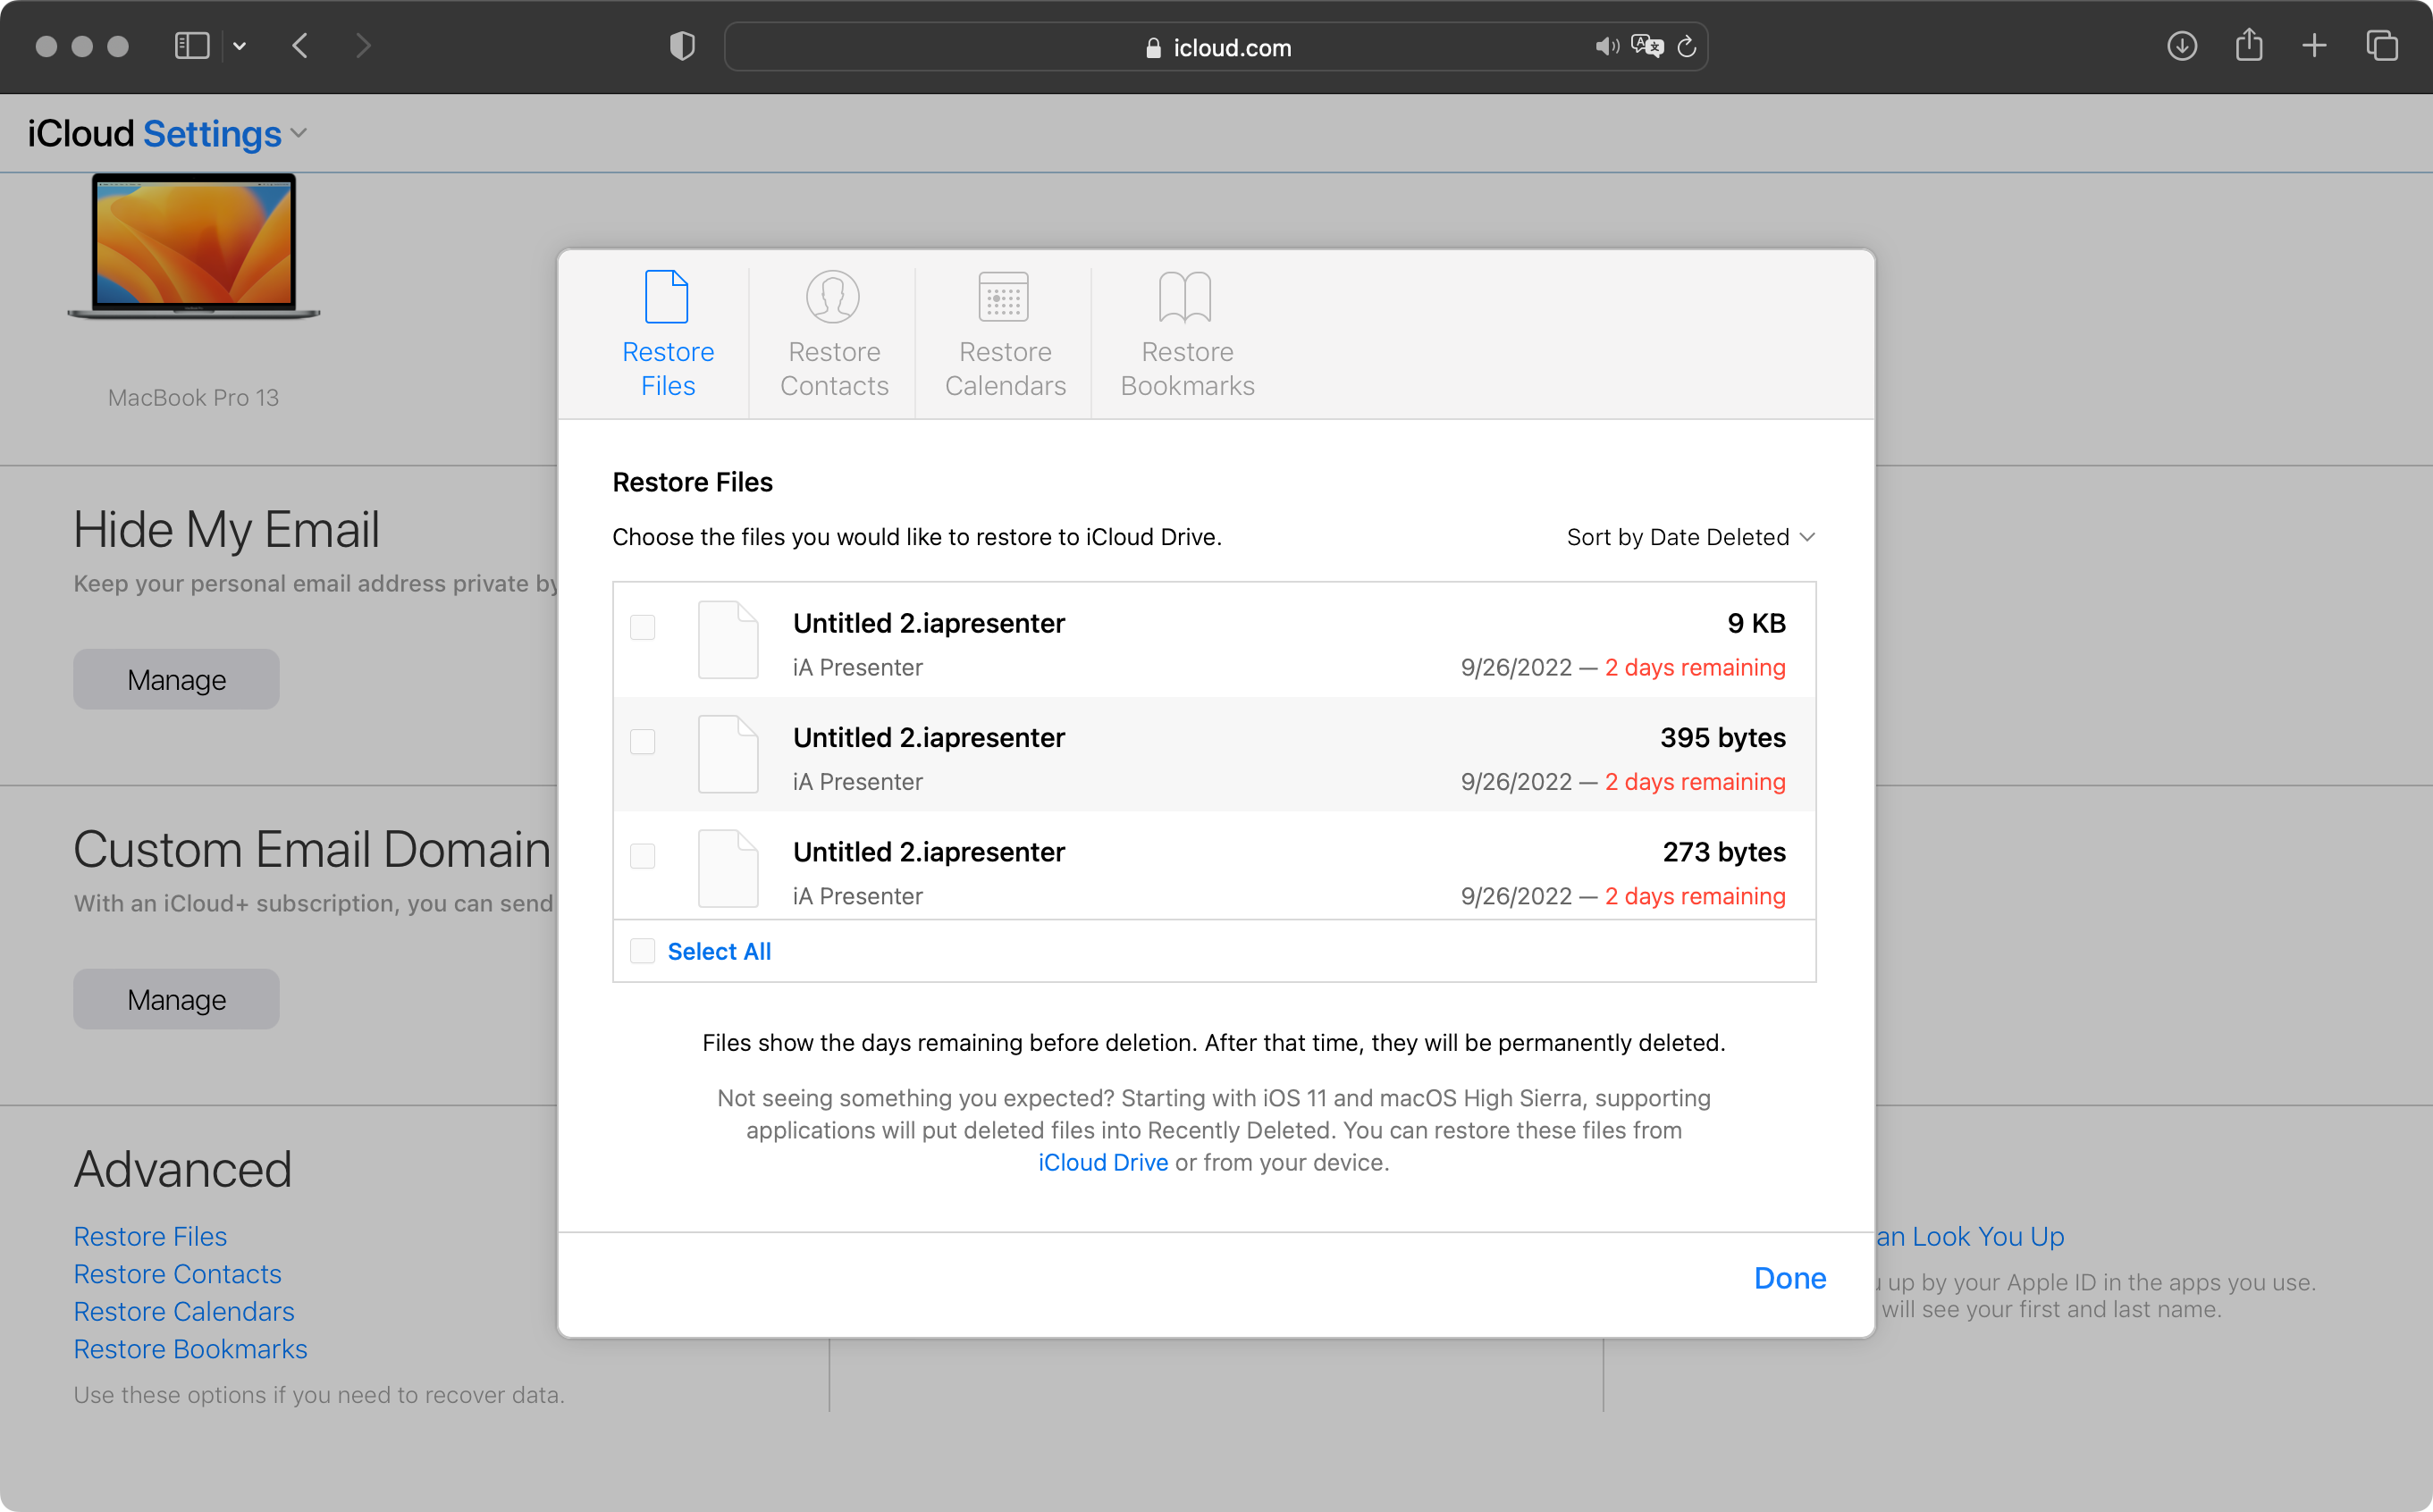Screen dimensions: 2433x1512
Task: Open the page translate icon
Action: [1647, 46]
